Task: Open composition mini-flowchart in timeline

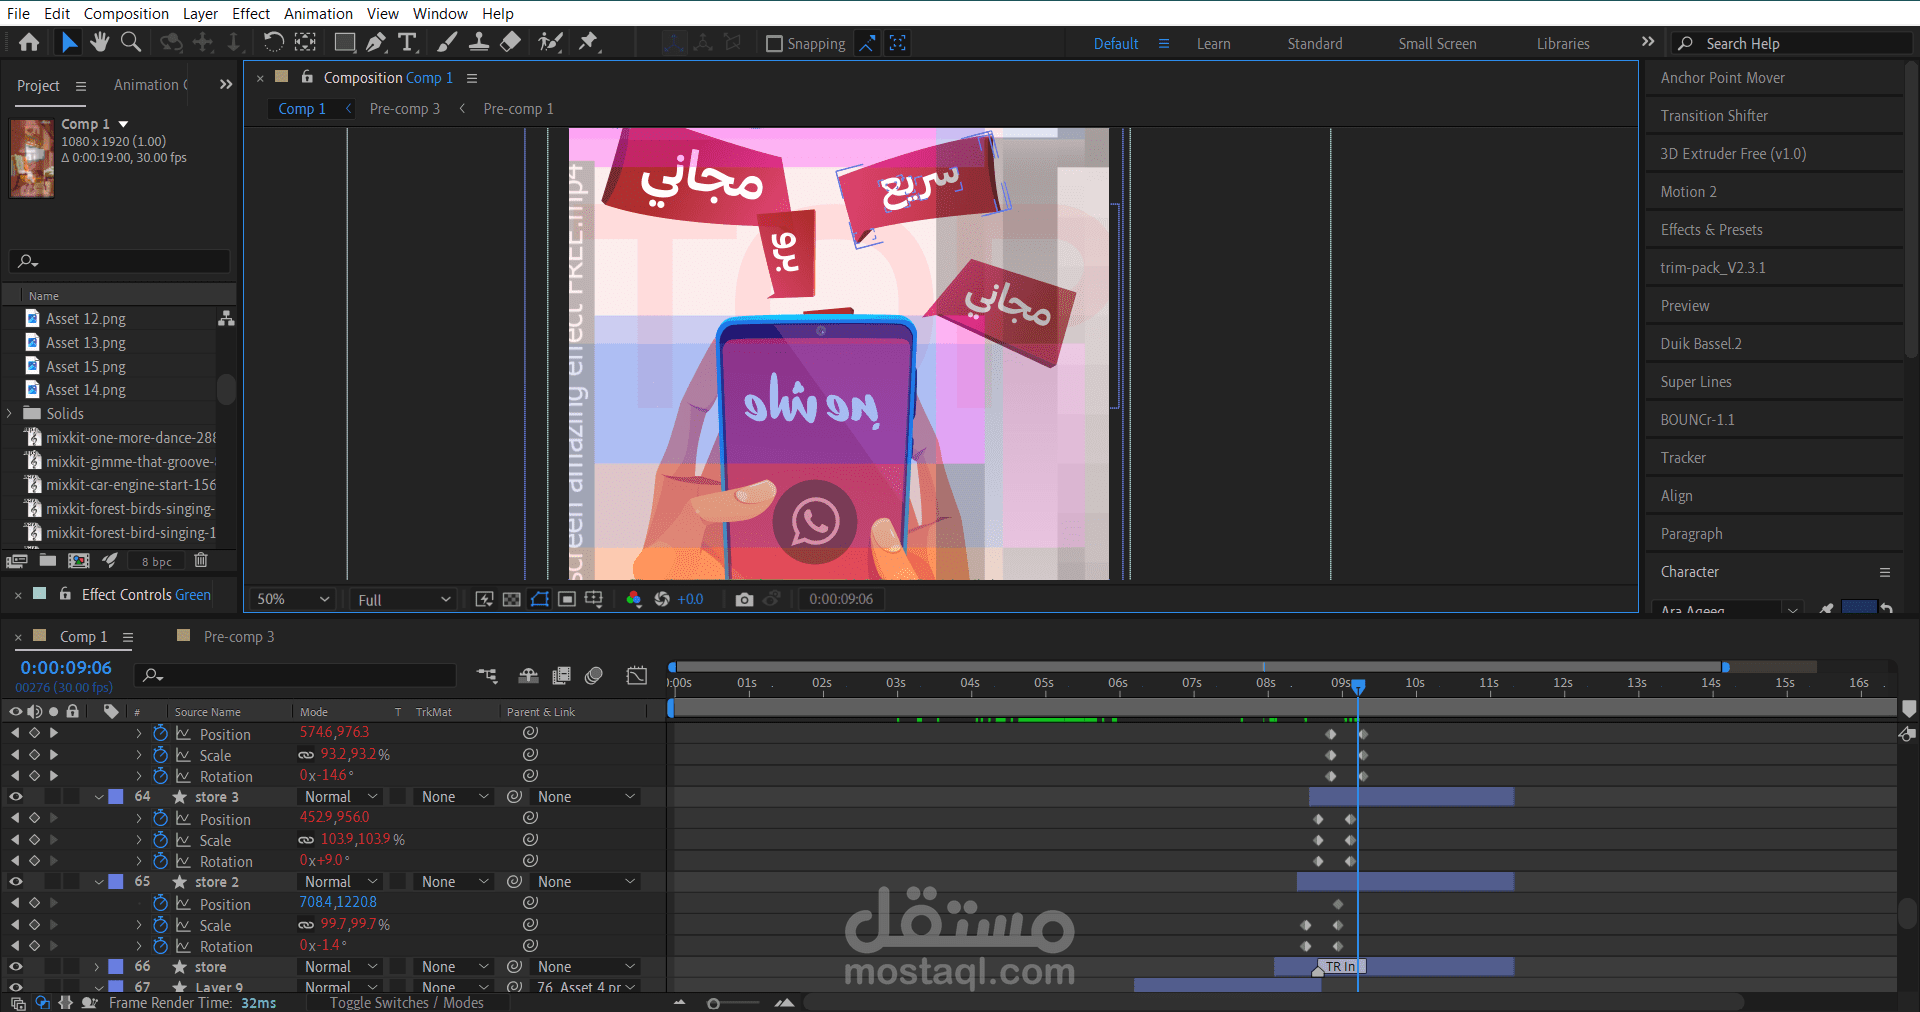Action: tap(487, 676)
